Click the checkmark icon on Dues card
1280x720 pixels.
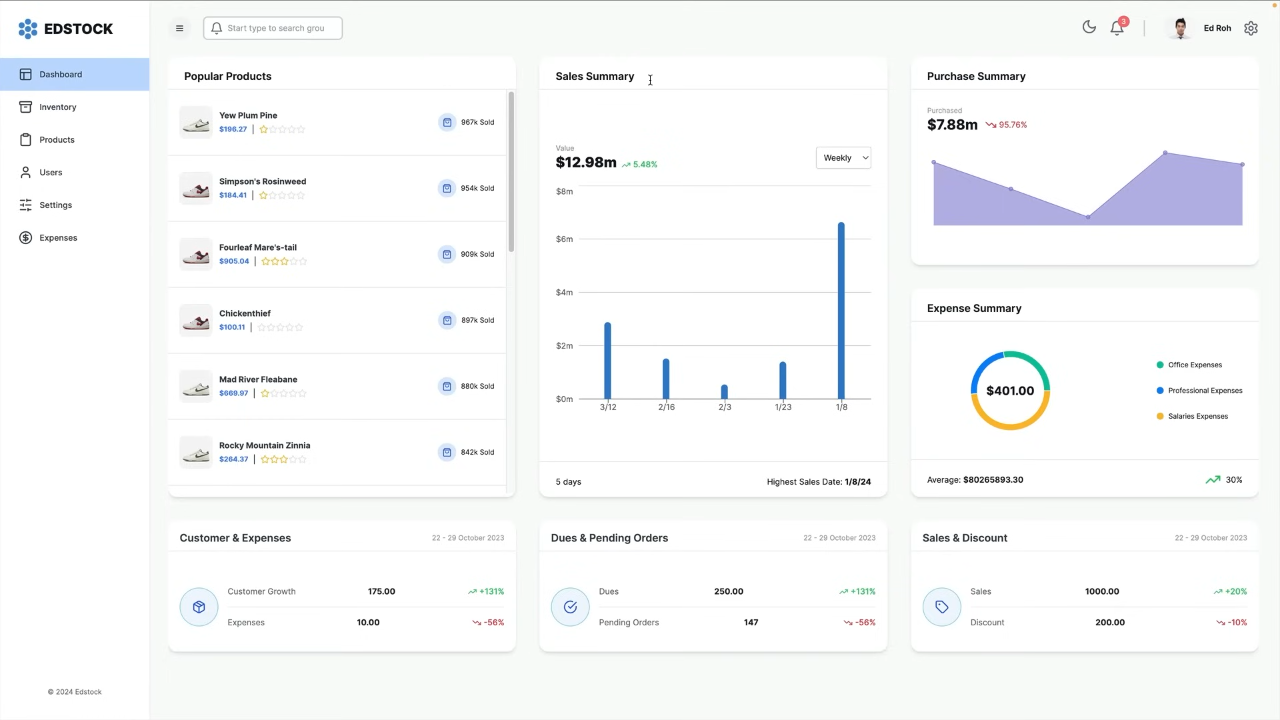point(570,607)
